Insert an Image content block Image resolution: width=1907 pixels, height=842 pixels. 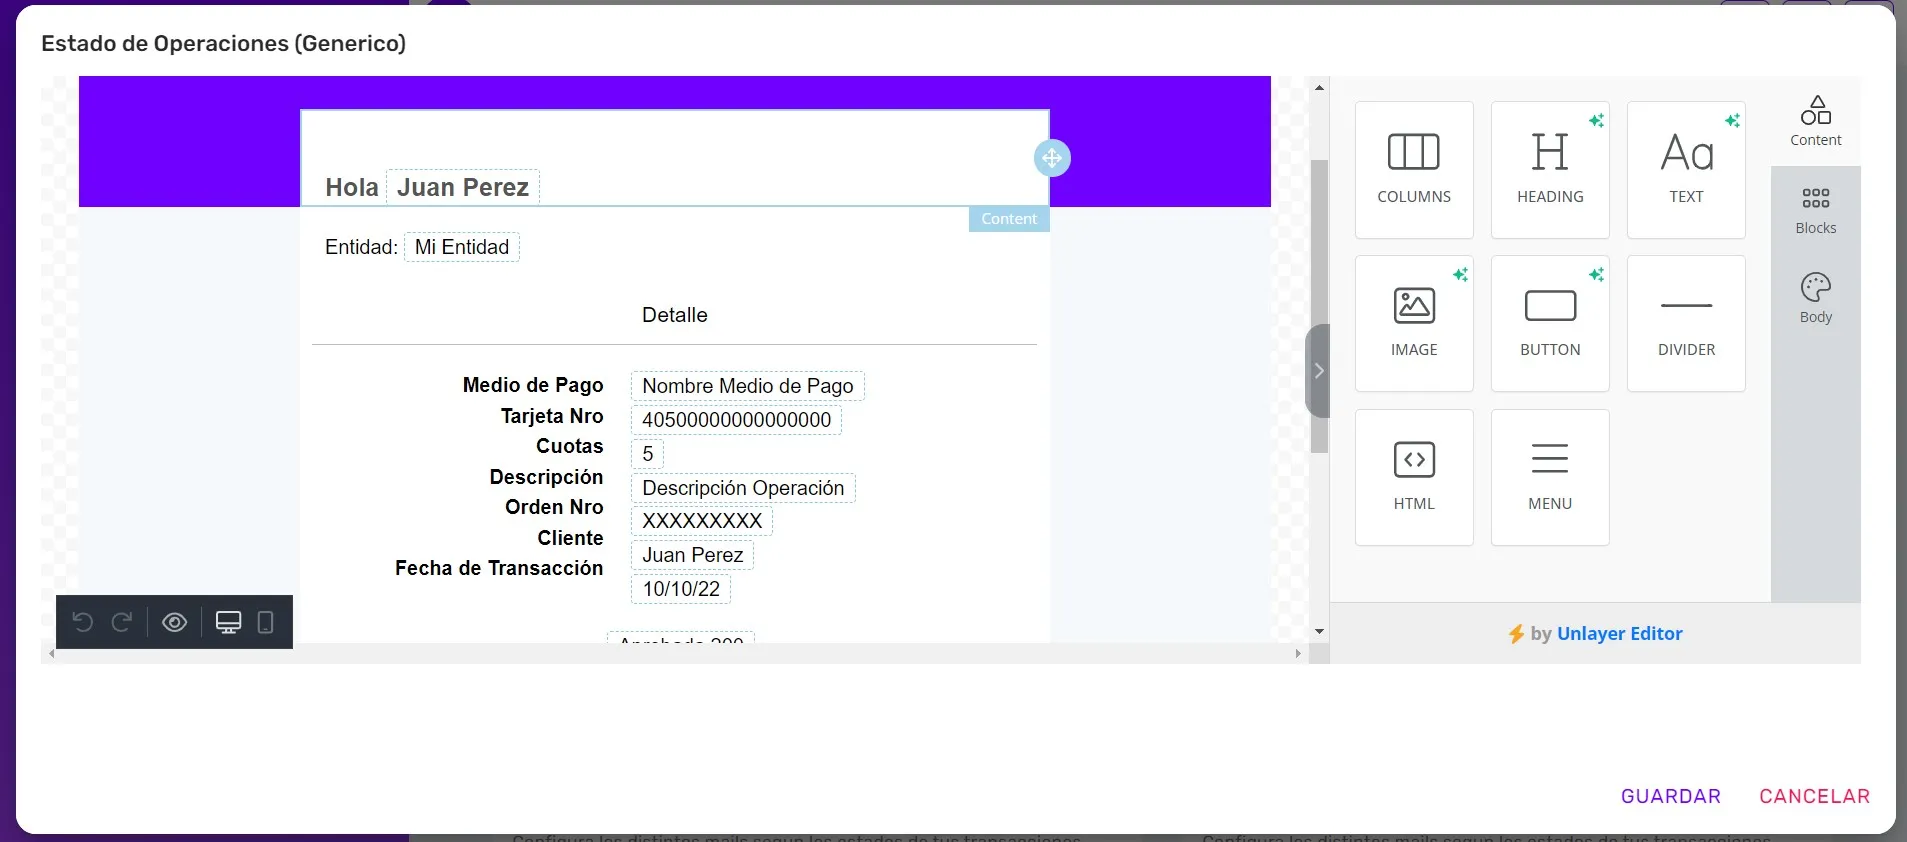(1414, 323)
